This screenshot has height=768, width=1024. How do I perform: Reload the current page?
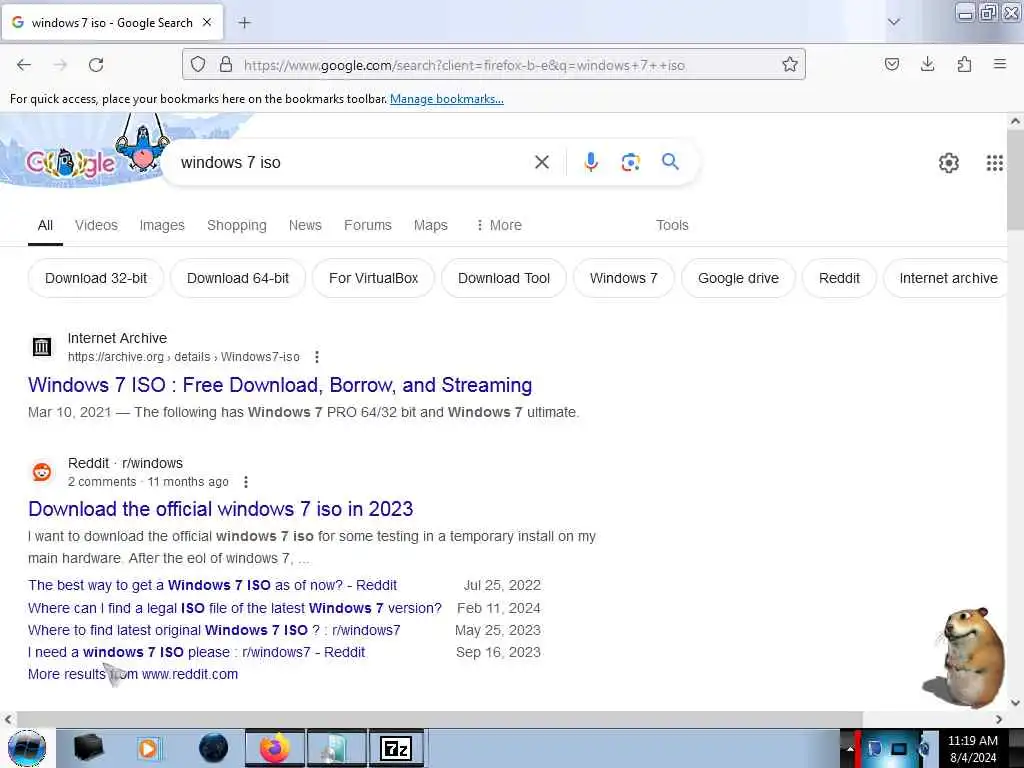coord(96,65)
